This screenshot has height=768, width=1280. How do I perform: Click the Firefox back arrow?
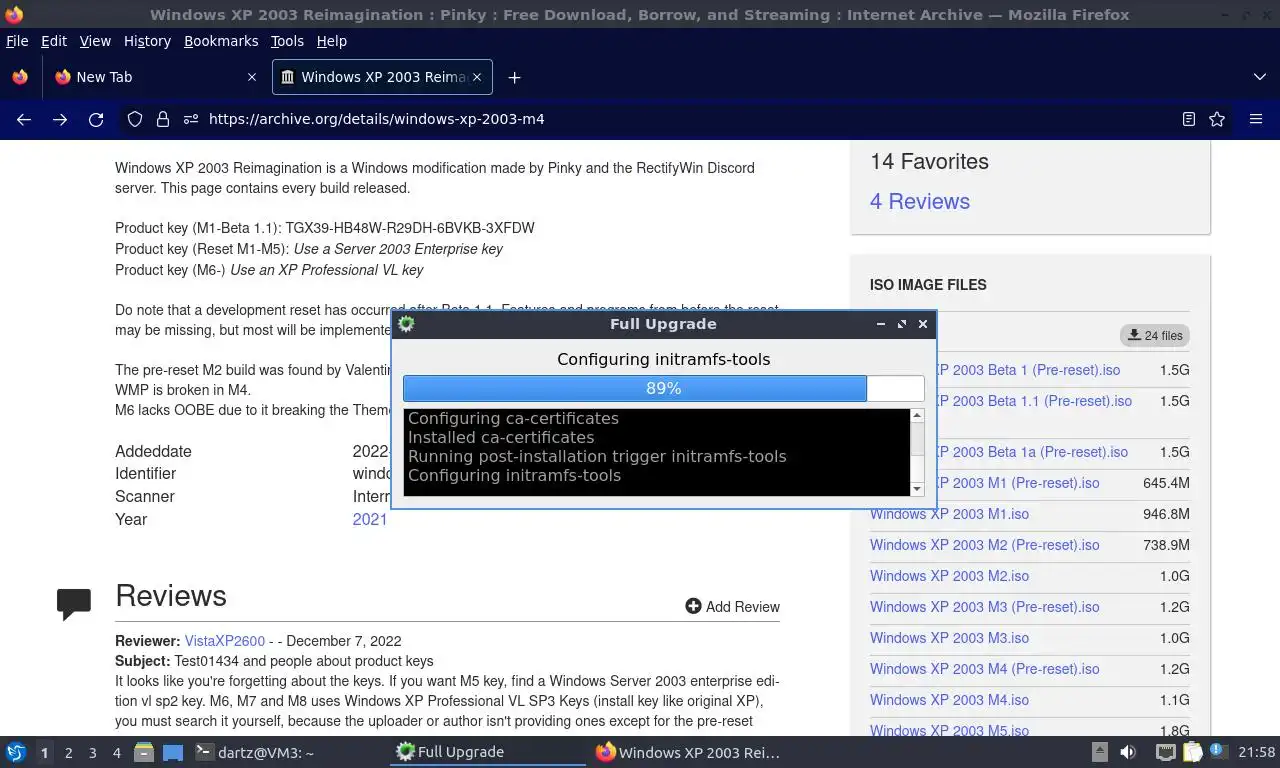coord(24,119)
